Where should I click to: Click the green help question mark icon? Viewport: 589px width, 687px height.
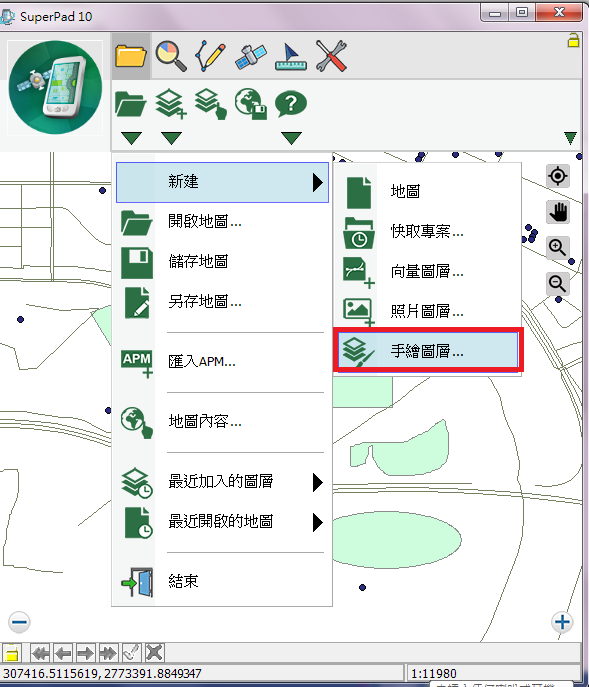[x=291, y=104]
